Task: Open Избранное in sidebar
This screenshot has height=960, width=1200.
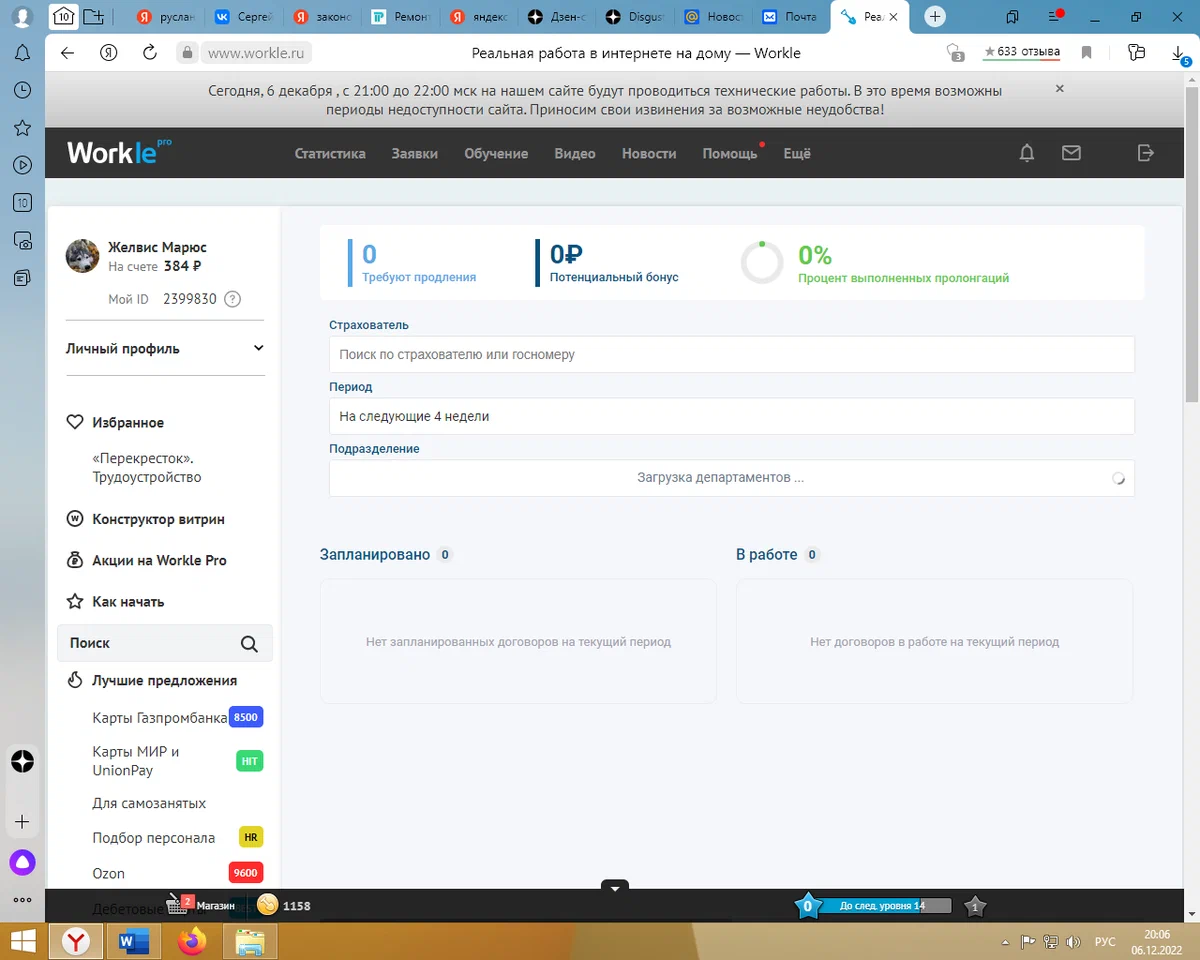Action: (x=128, y=423)
